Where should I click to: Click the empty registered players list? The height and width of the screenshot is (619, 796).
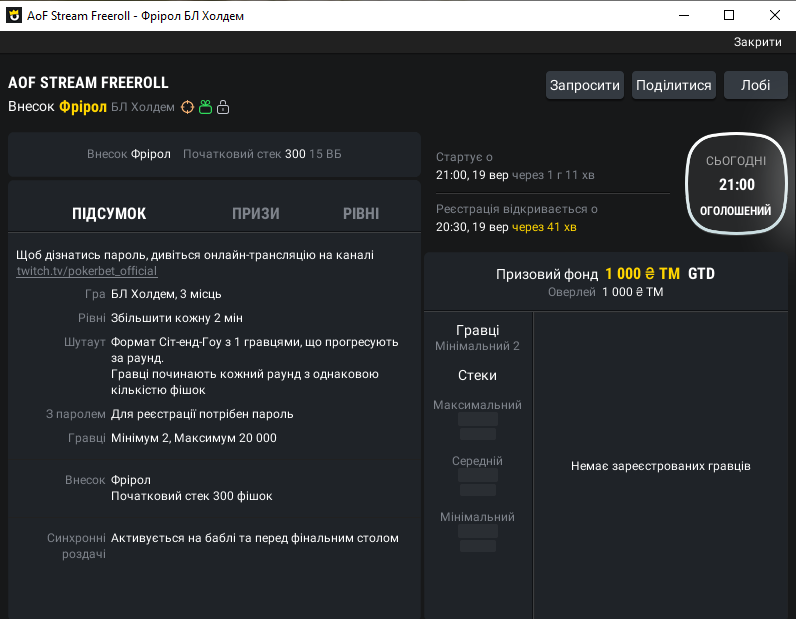click(x=660, y=466)
